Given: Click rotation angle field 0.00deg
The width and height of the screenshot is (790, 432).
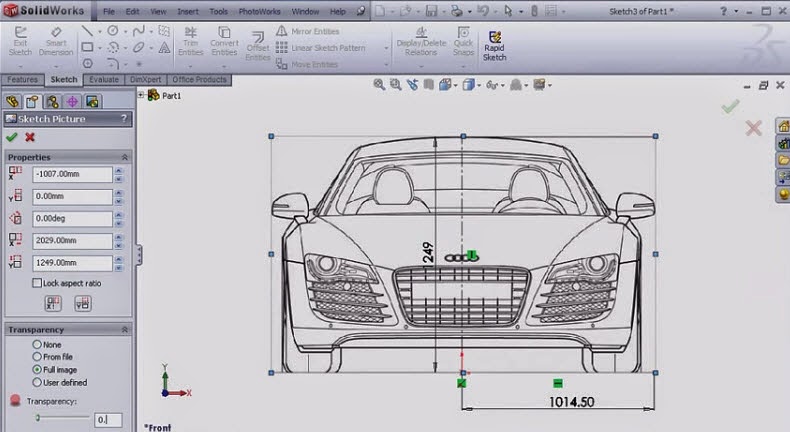Looking at the screenshot, I should (x=73, y=218).
